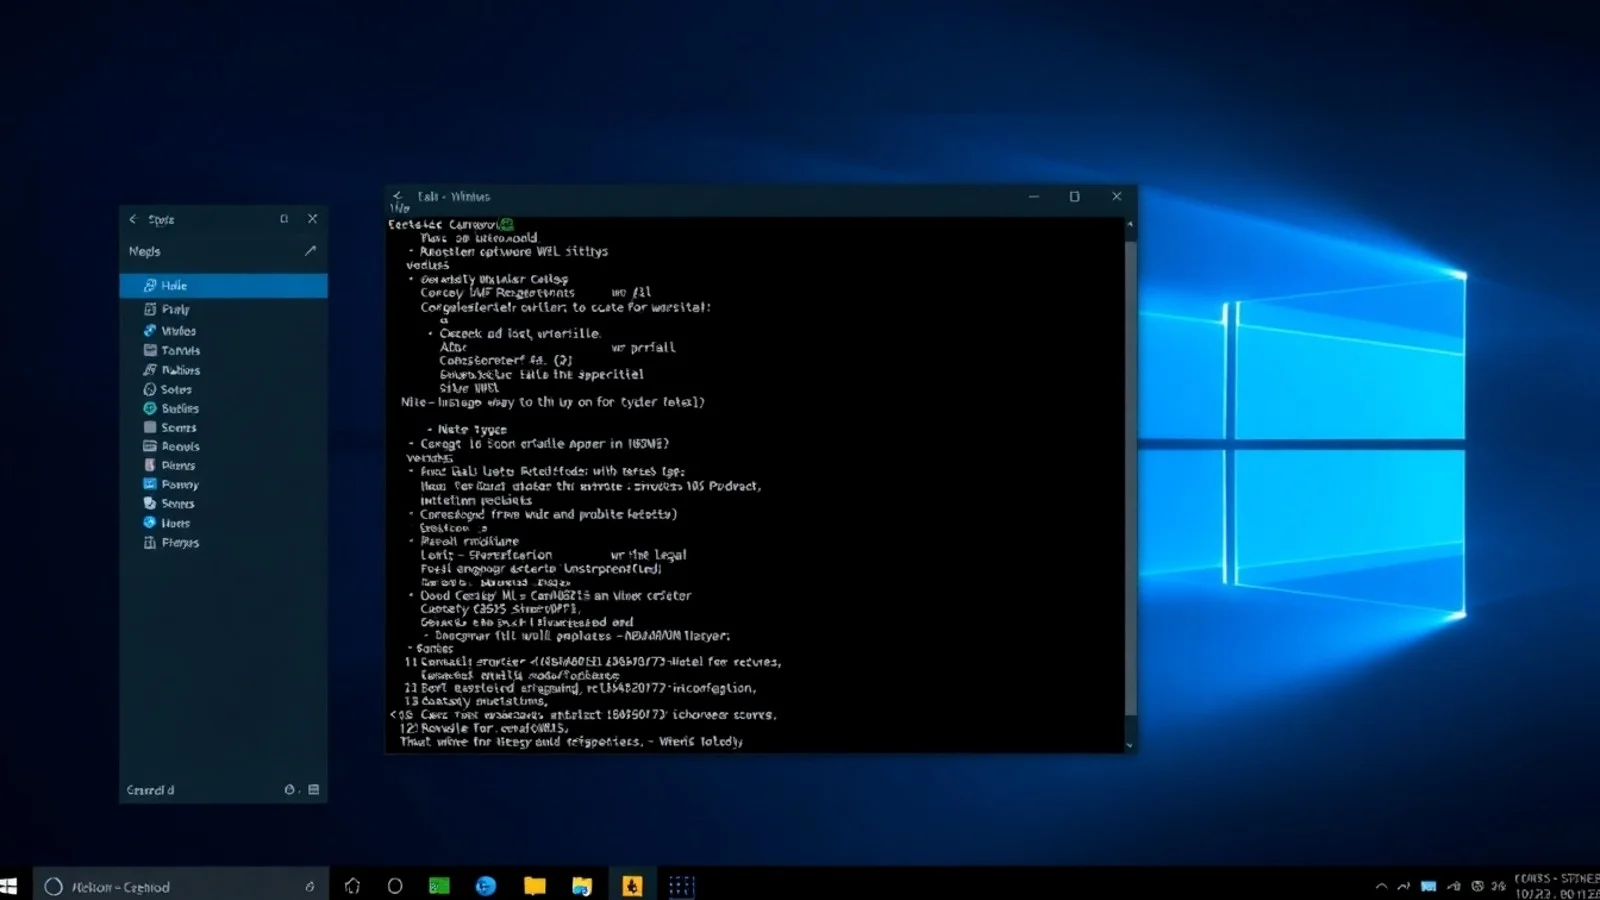This screenshot has height=900, width=1600.
Task: Click the Cenrel d label at sidebar bottom
Action: 150,790
